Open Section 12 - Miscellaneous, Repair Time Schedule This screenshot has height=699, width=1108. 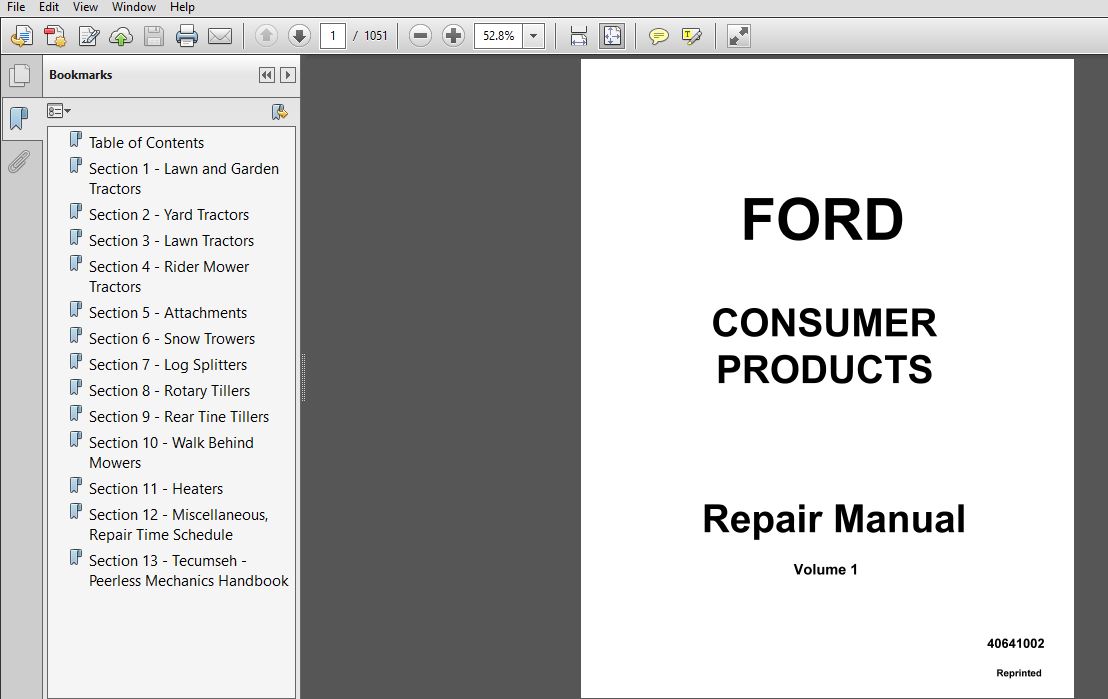tap(179, 524)
